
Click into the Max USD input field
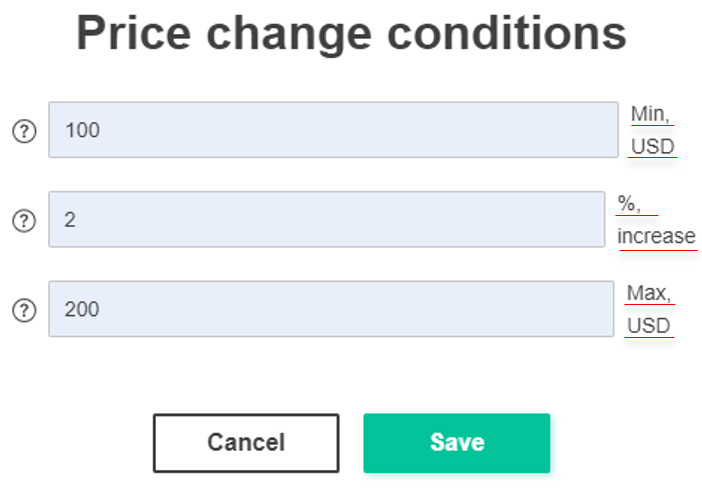331,309
